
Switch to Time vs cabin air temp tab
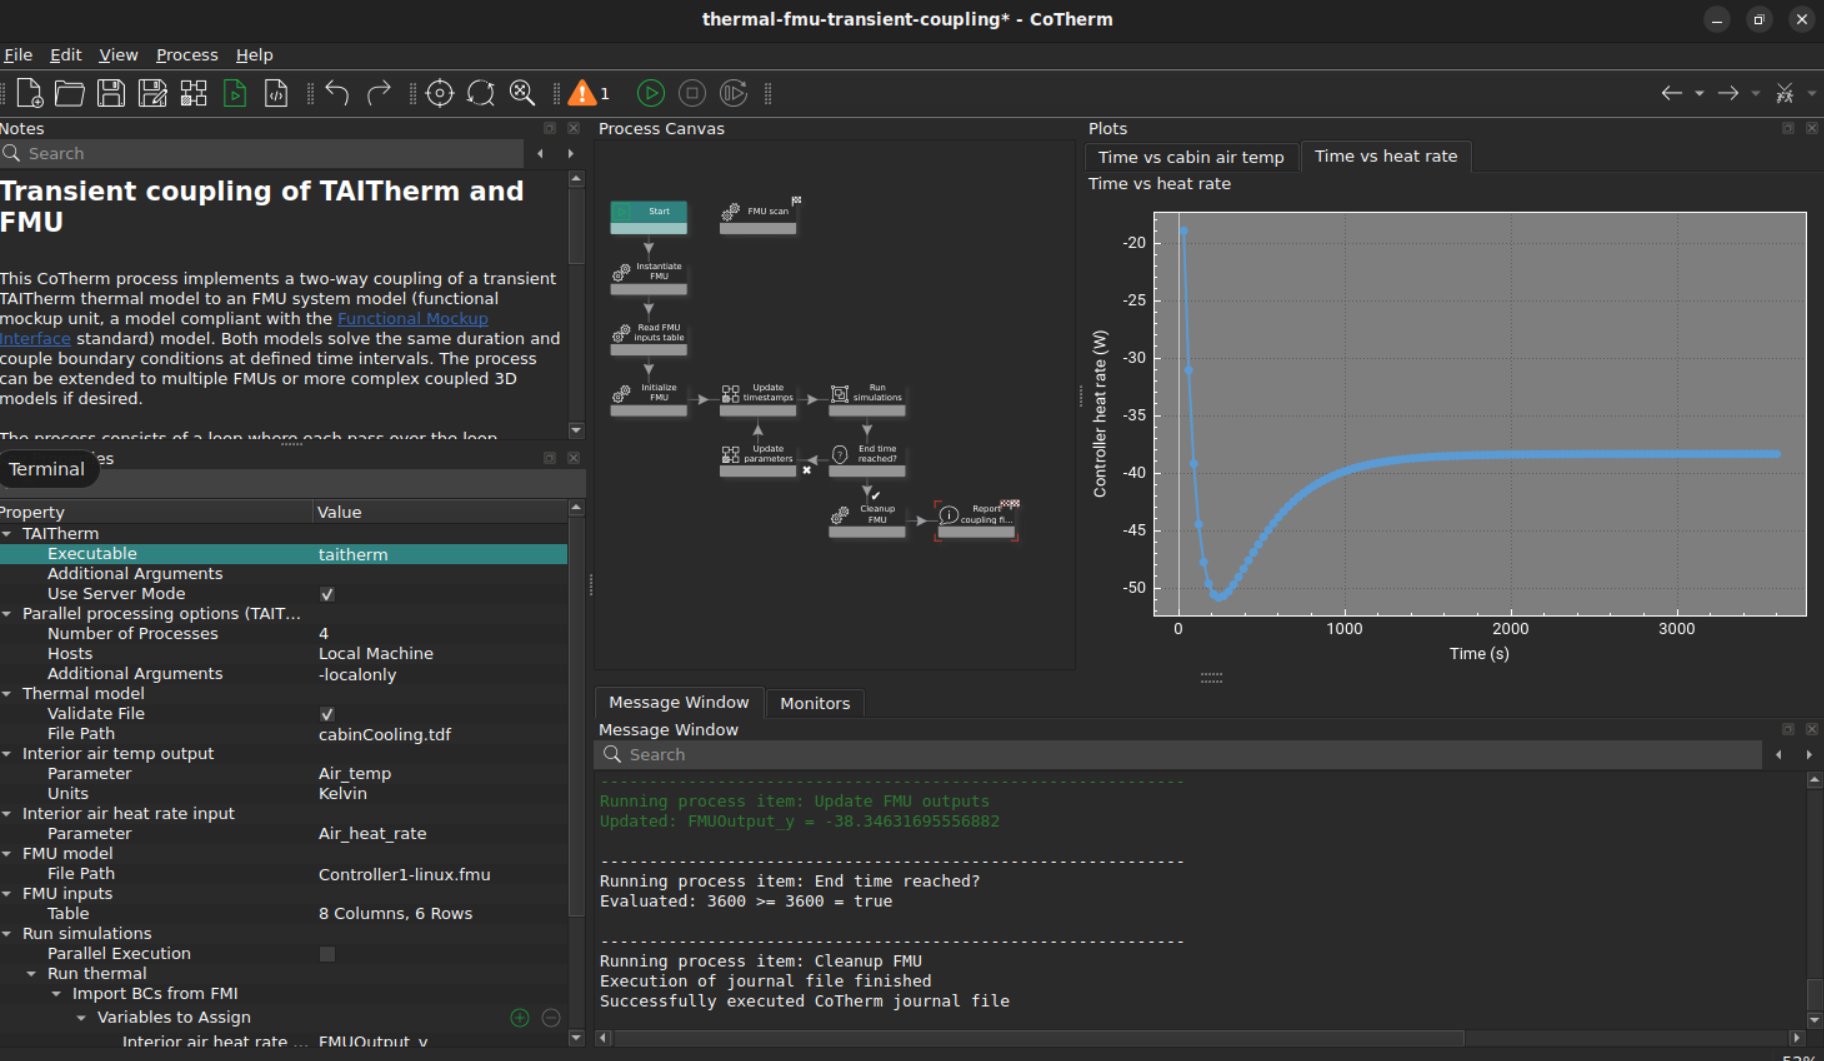[1191, 157]
